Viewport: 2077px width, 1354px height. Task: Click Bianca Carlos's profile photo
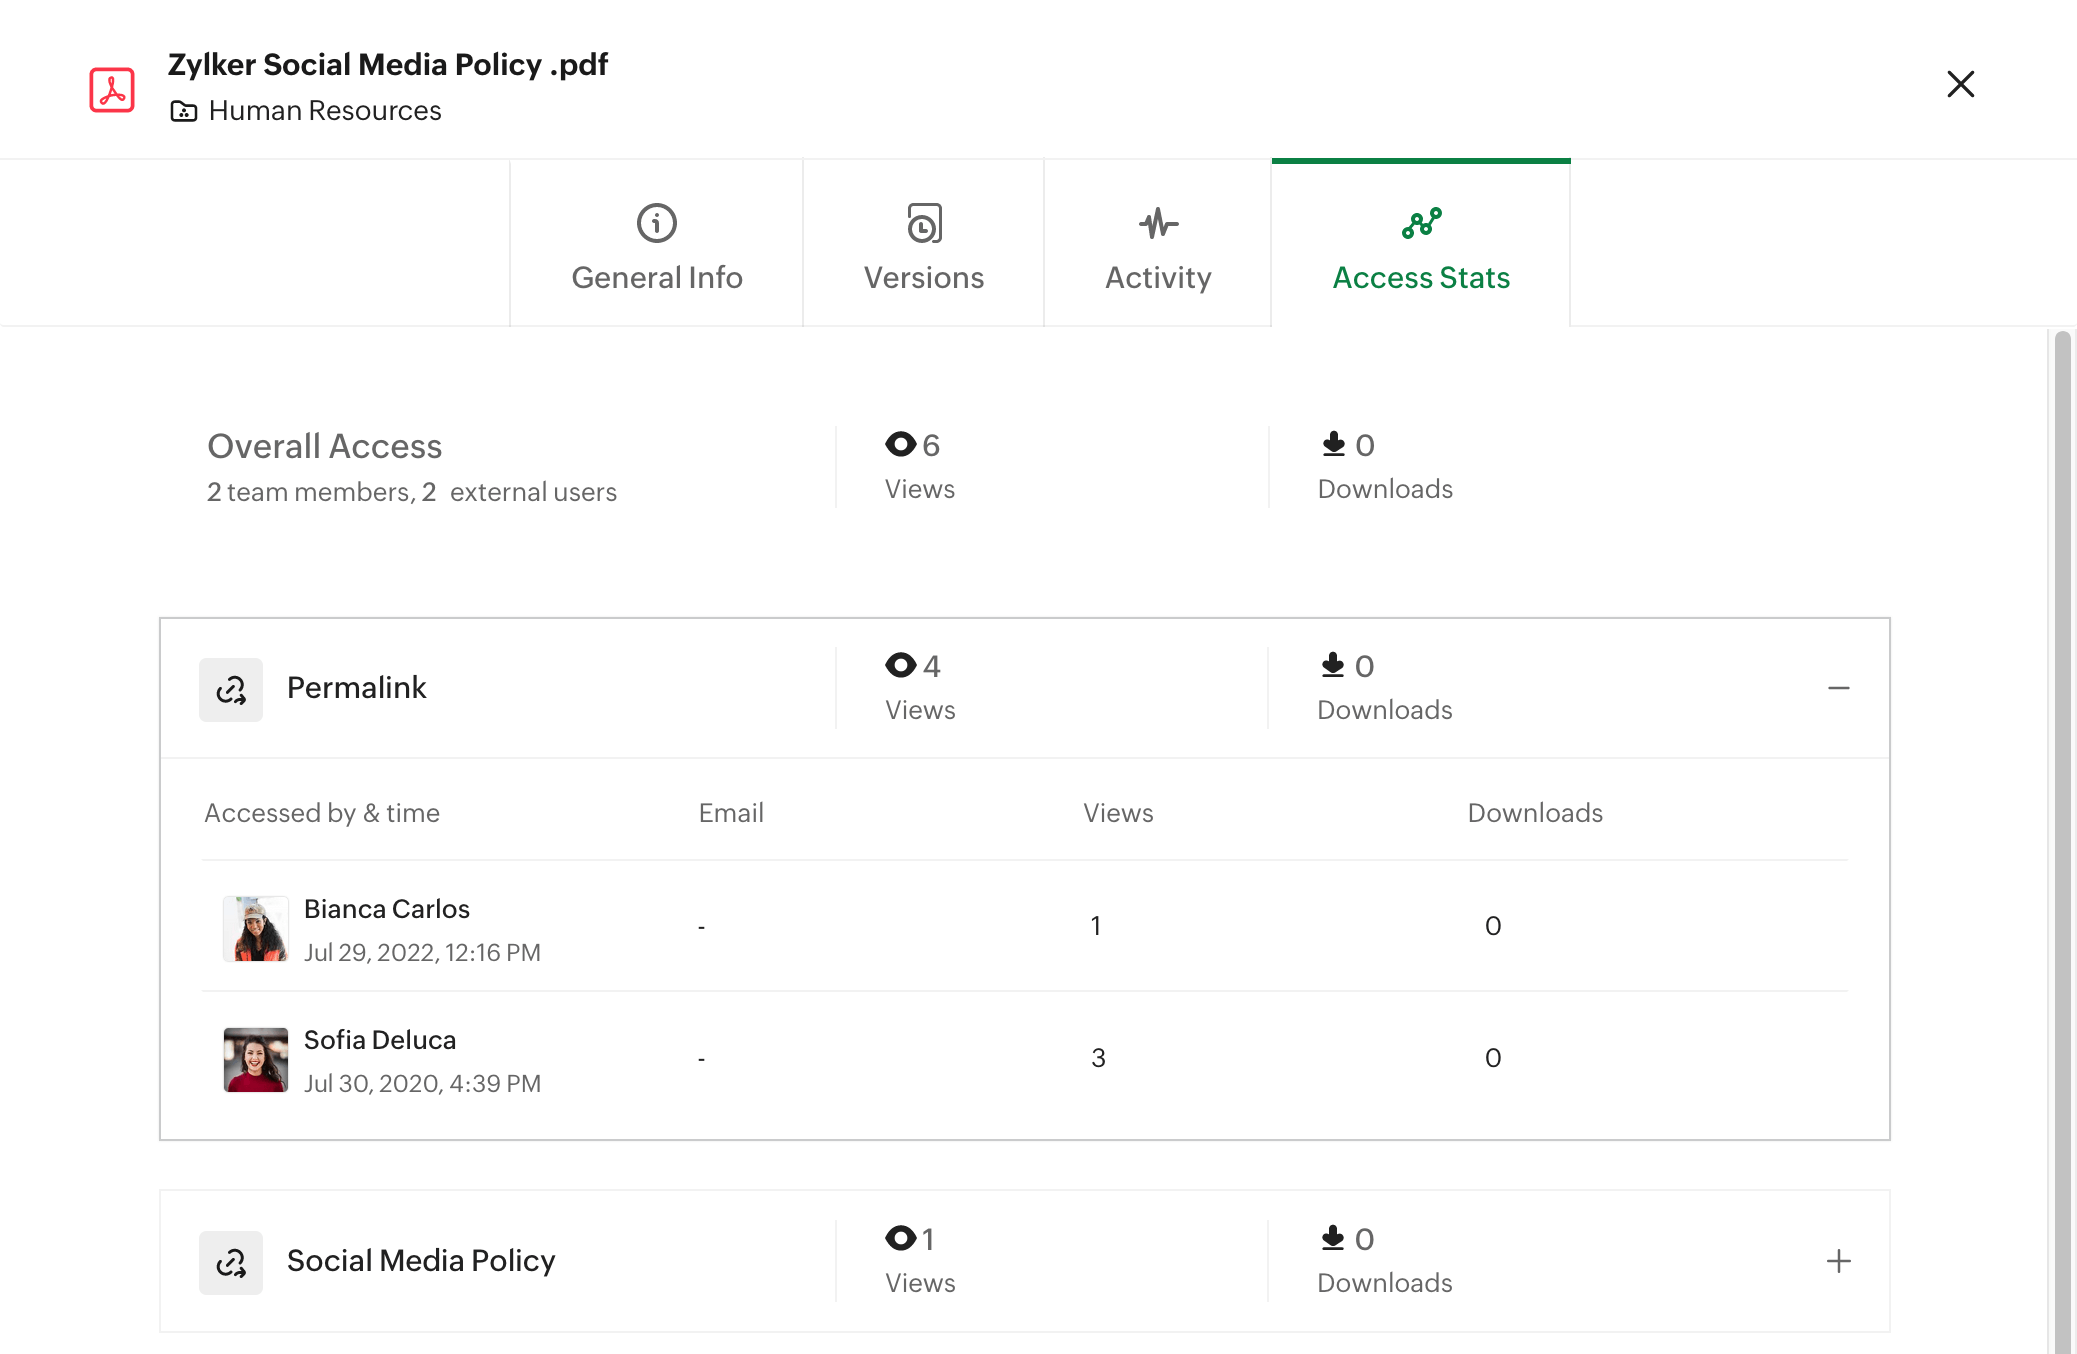click(x=255, y=928)
